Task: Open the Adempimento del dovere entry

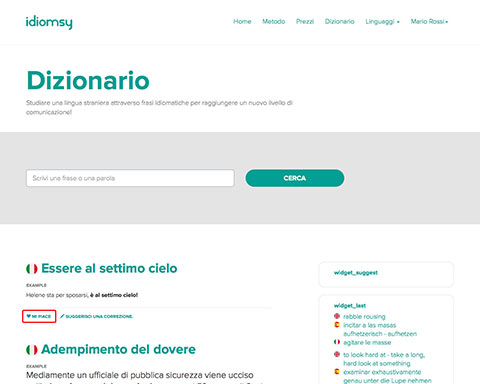Action: (118, 349)
